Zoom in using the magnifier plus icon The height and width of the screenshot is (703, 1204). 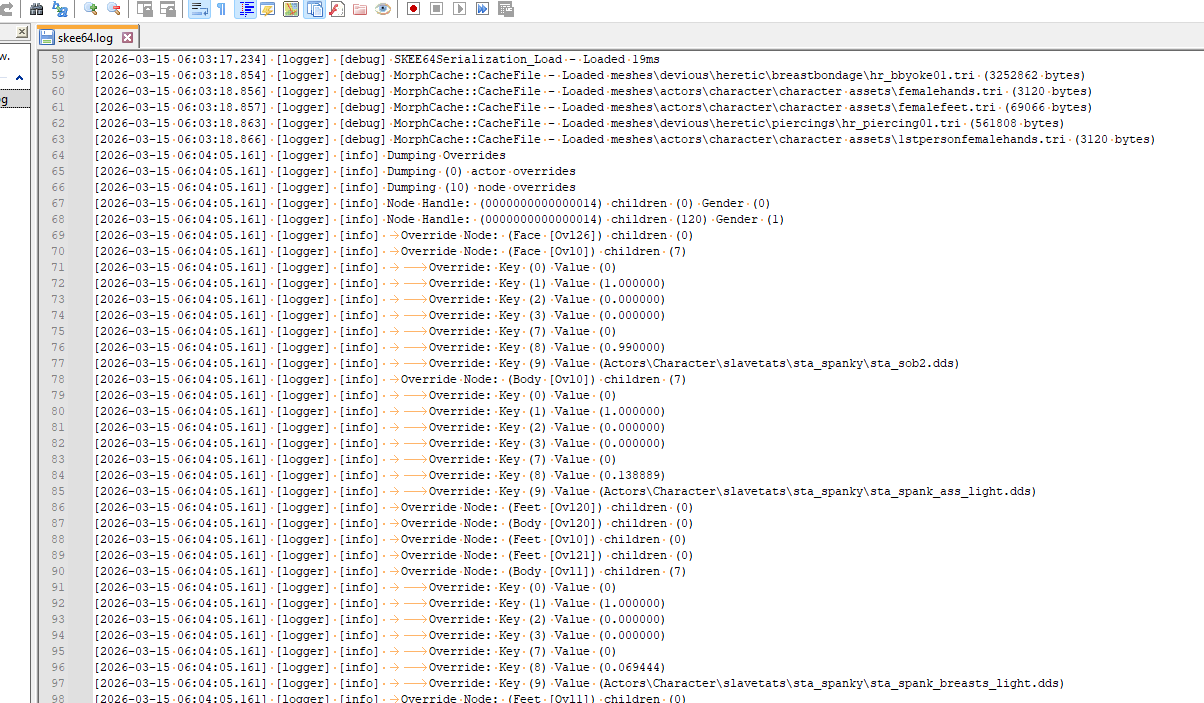click(x=91, y=9)
